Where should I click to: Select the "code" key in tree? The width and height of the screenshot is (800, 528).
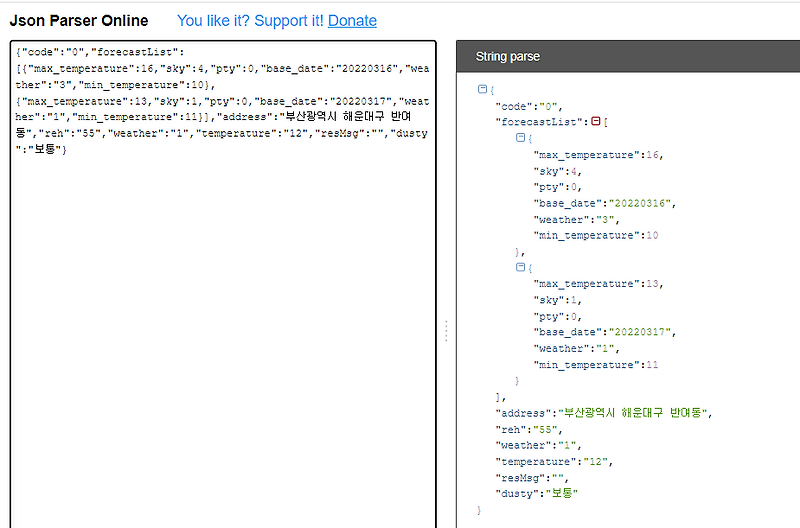click(511, 106)
